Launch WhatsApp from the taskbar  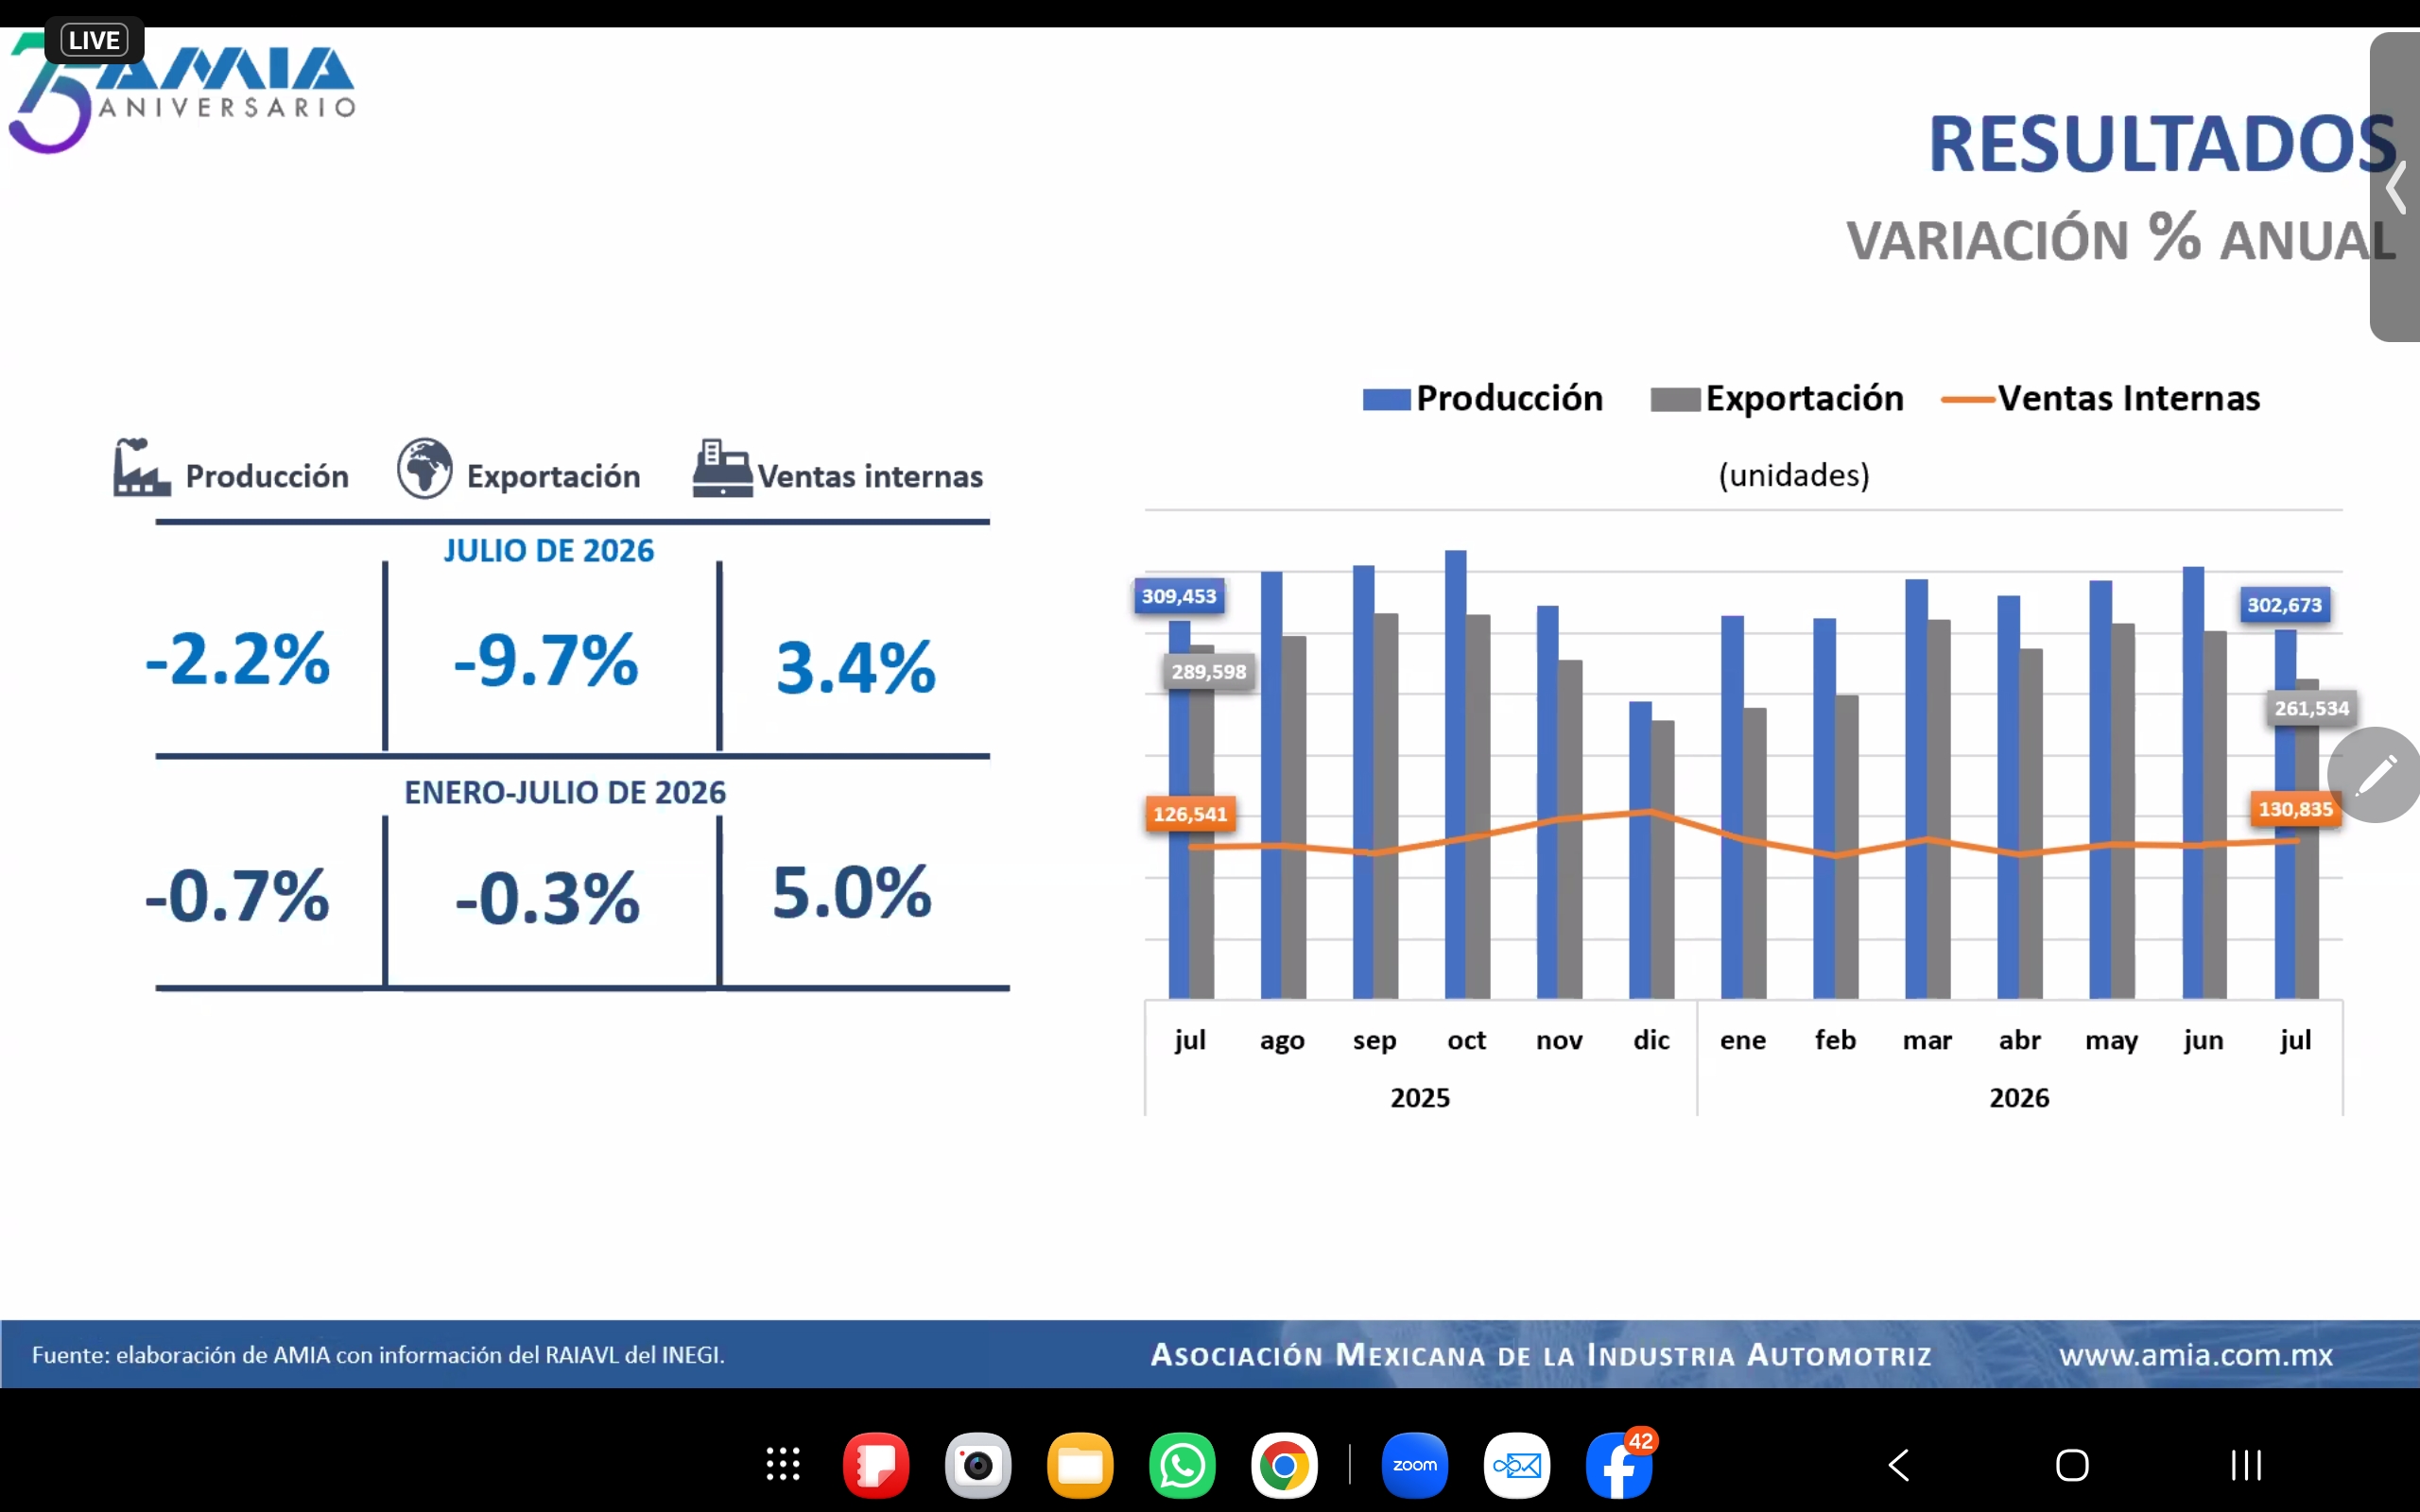[x=1182, y=1465]
